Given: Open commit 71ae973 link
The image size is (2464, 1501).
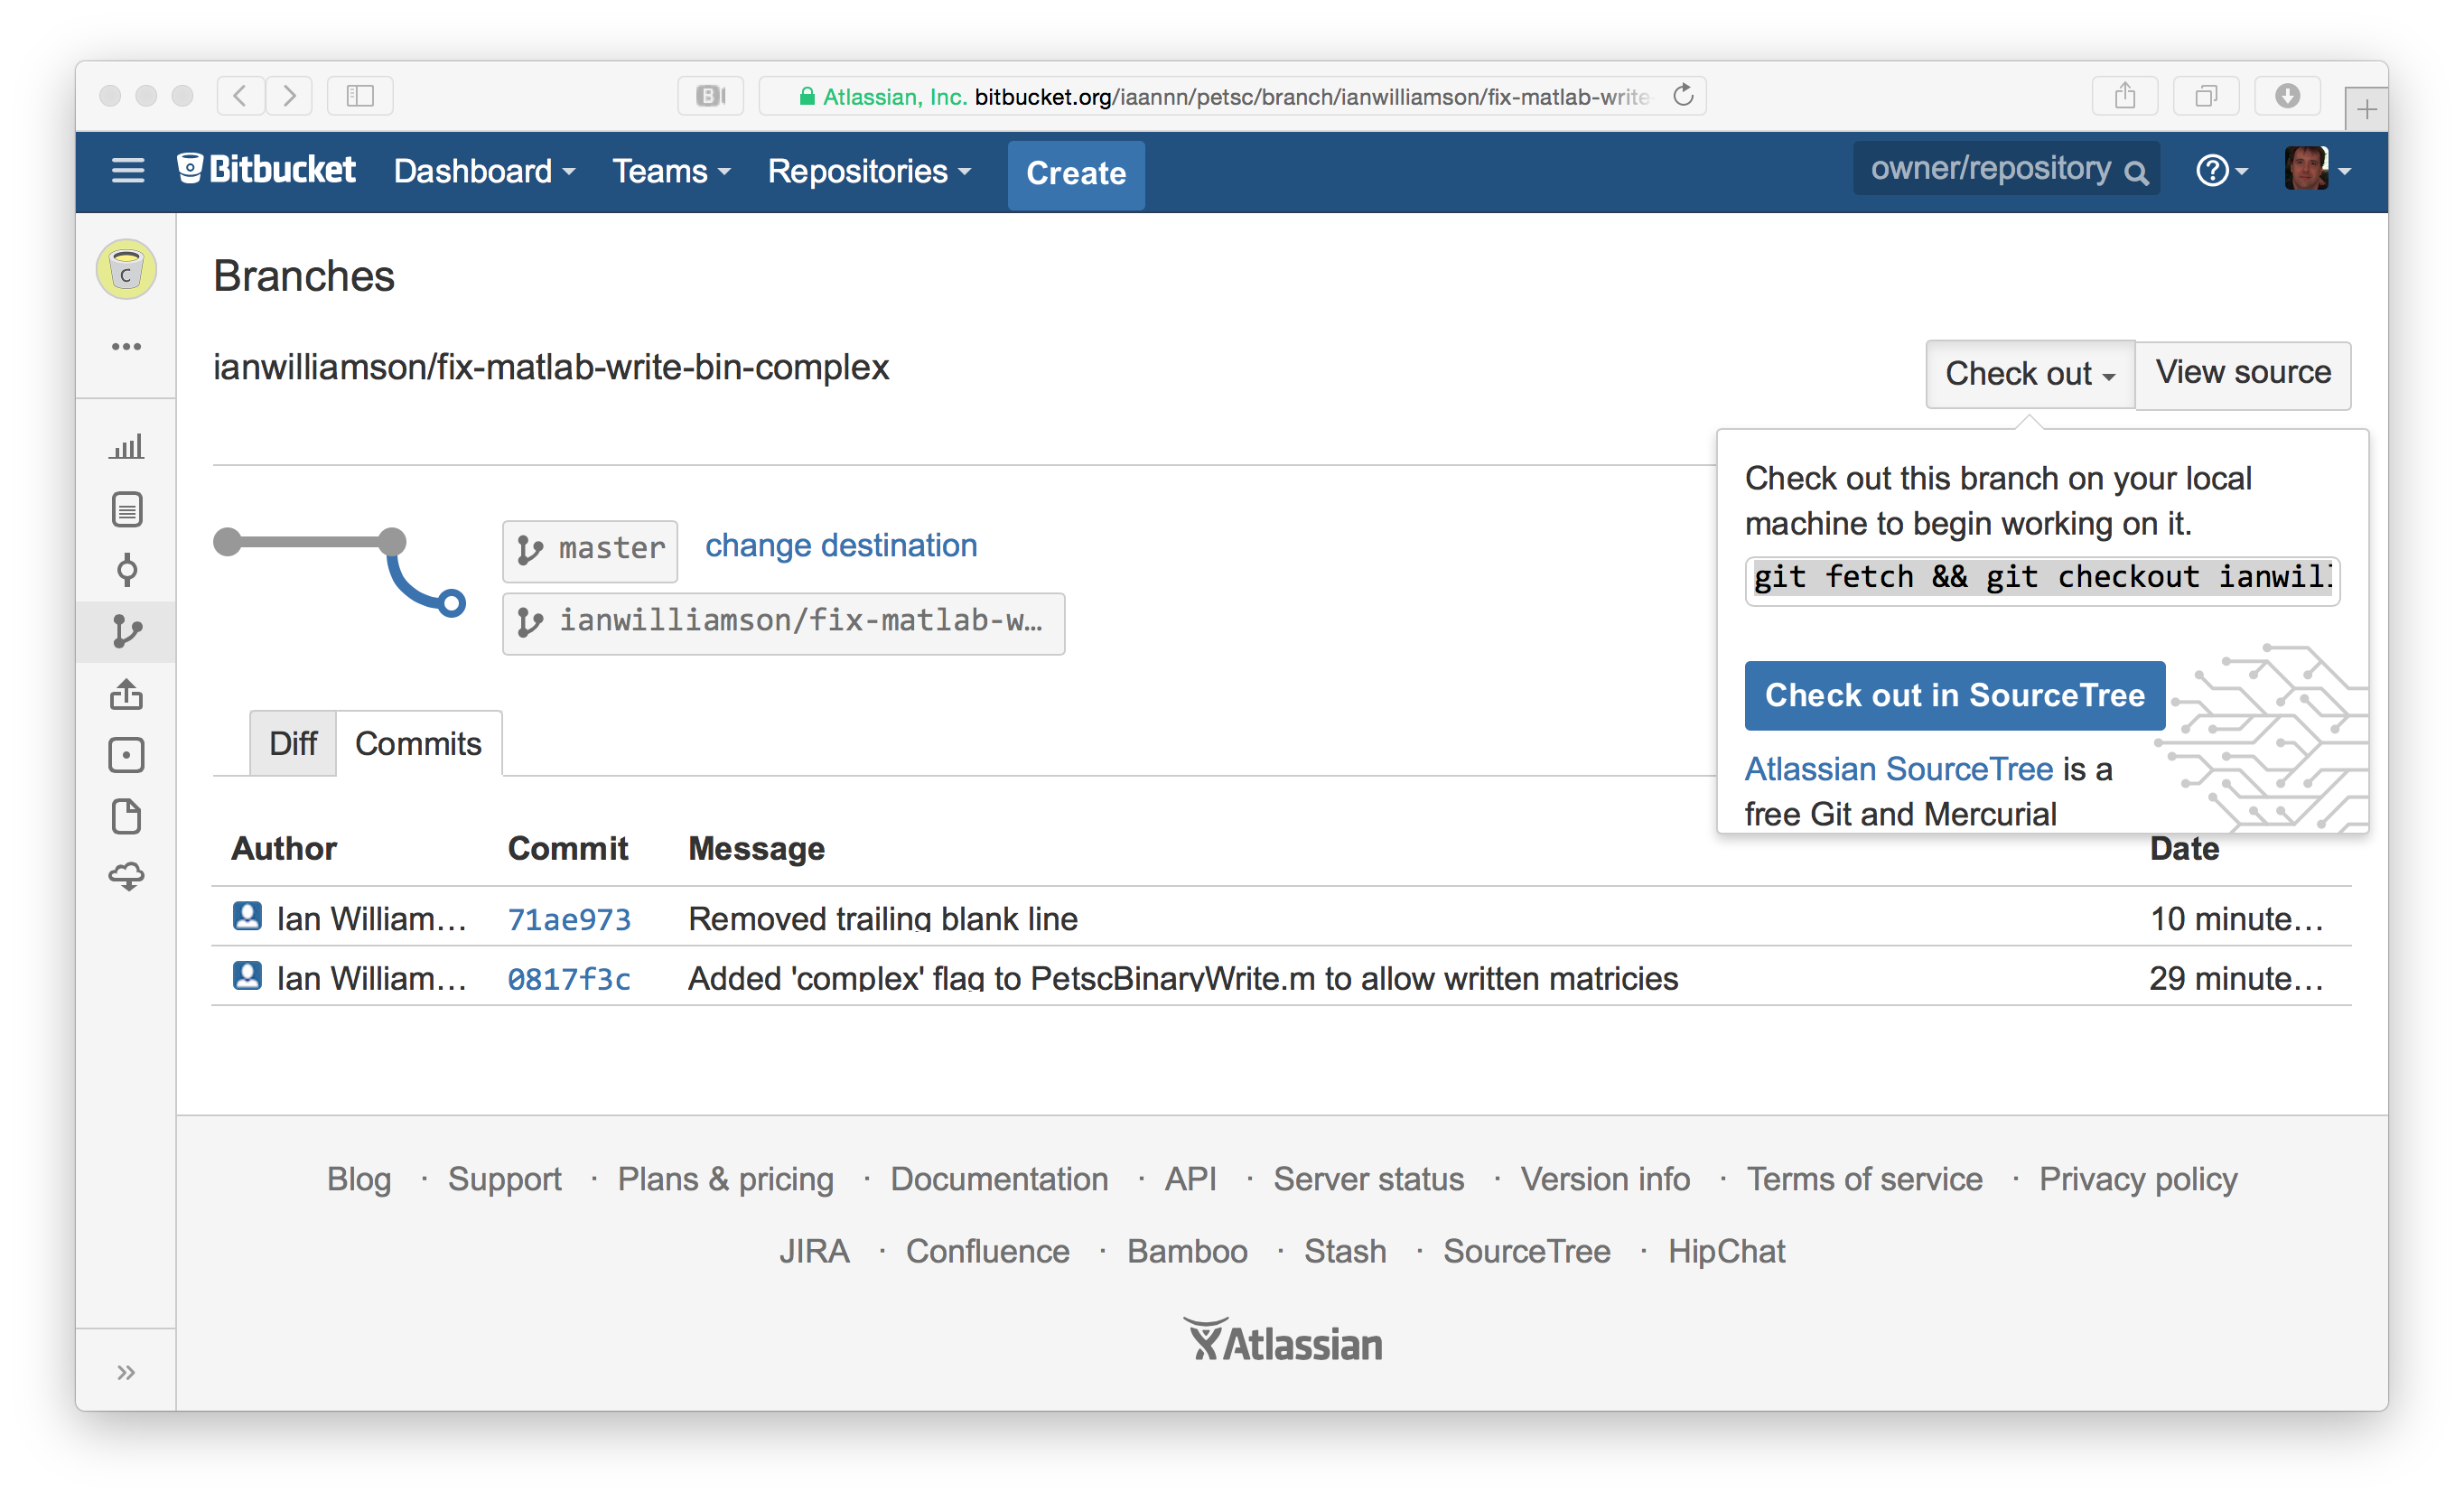Looking at the screenshot, I should click(569, 919).
